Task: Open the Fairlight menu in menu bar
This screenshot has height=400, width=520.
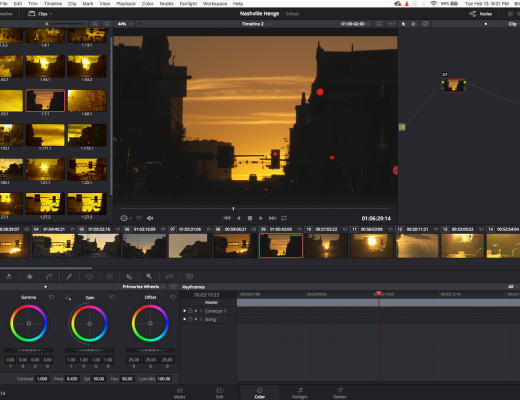Action: (x=189, y=4)
